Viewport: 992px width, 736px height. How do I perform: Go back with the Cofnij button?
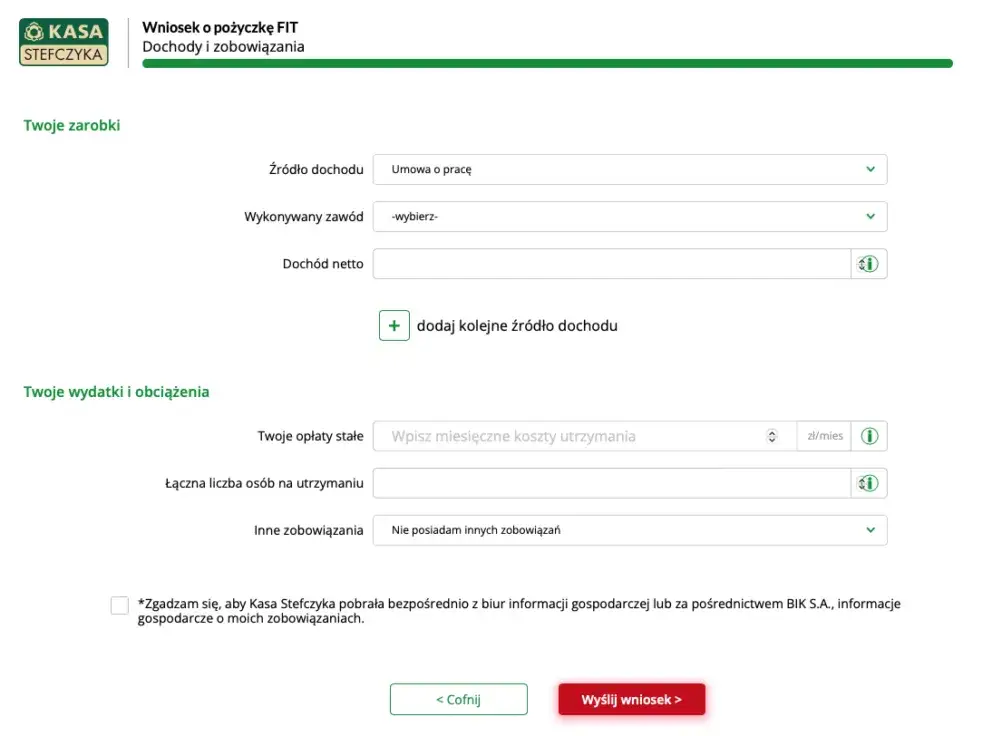coord(458,700)
